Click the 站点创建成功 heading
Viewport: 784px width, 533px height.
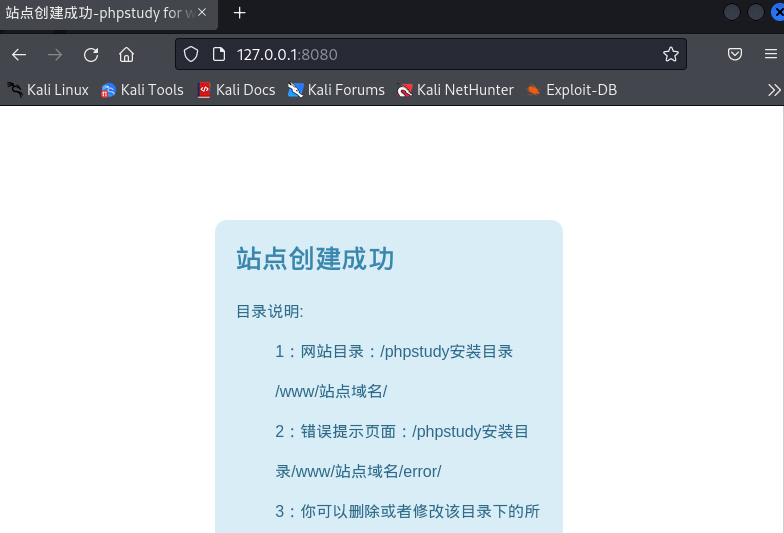click(x=315, y=259)
